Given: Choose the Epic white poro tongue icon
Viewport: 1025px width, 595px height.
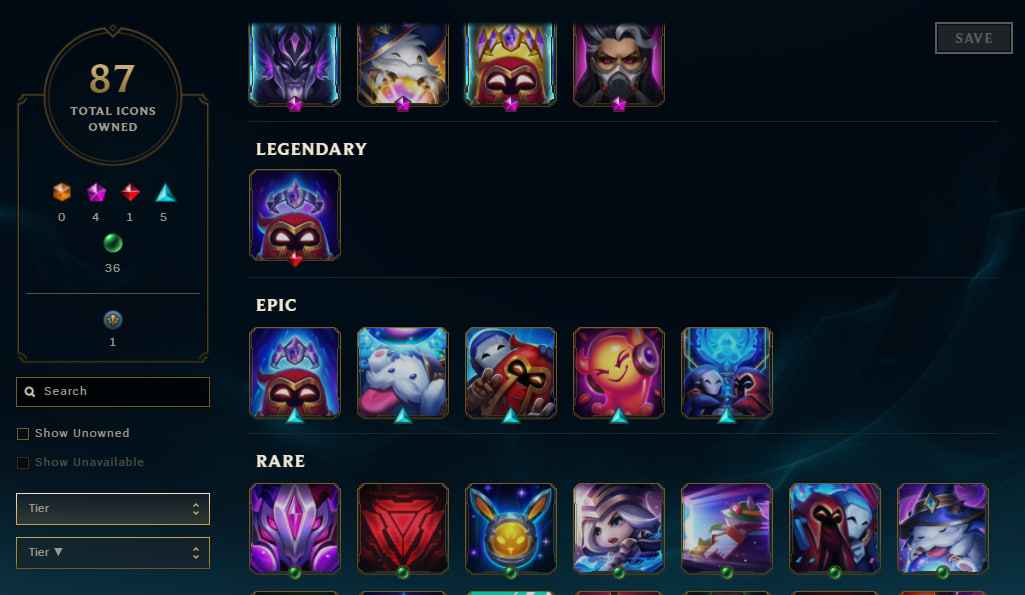Looking at the screenshot, I should pyautogui.click(x=403, y=373).
